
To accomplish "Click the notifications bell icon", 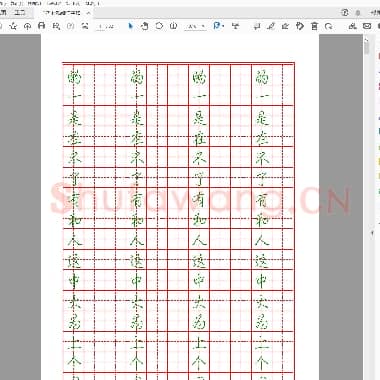I will 358,13.
